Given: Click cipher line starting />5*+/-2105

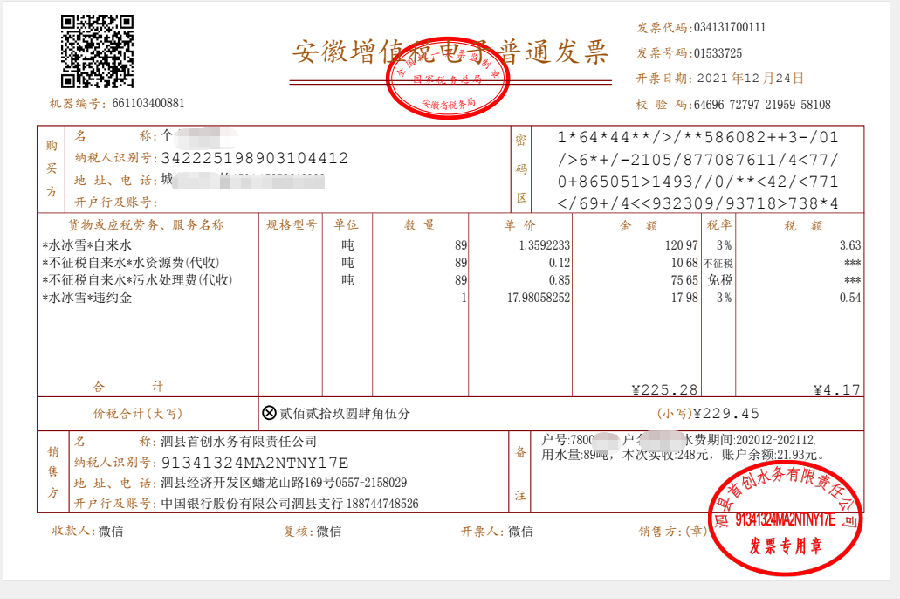Looking at the screenshot, I should [x=697, y=159].
